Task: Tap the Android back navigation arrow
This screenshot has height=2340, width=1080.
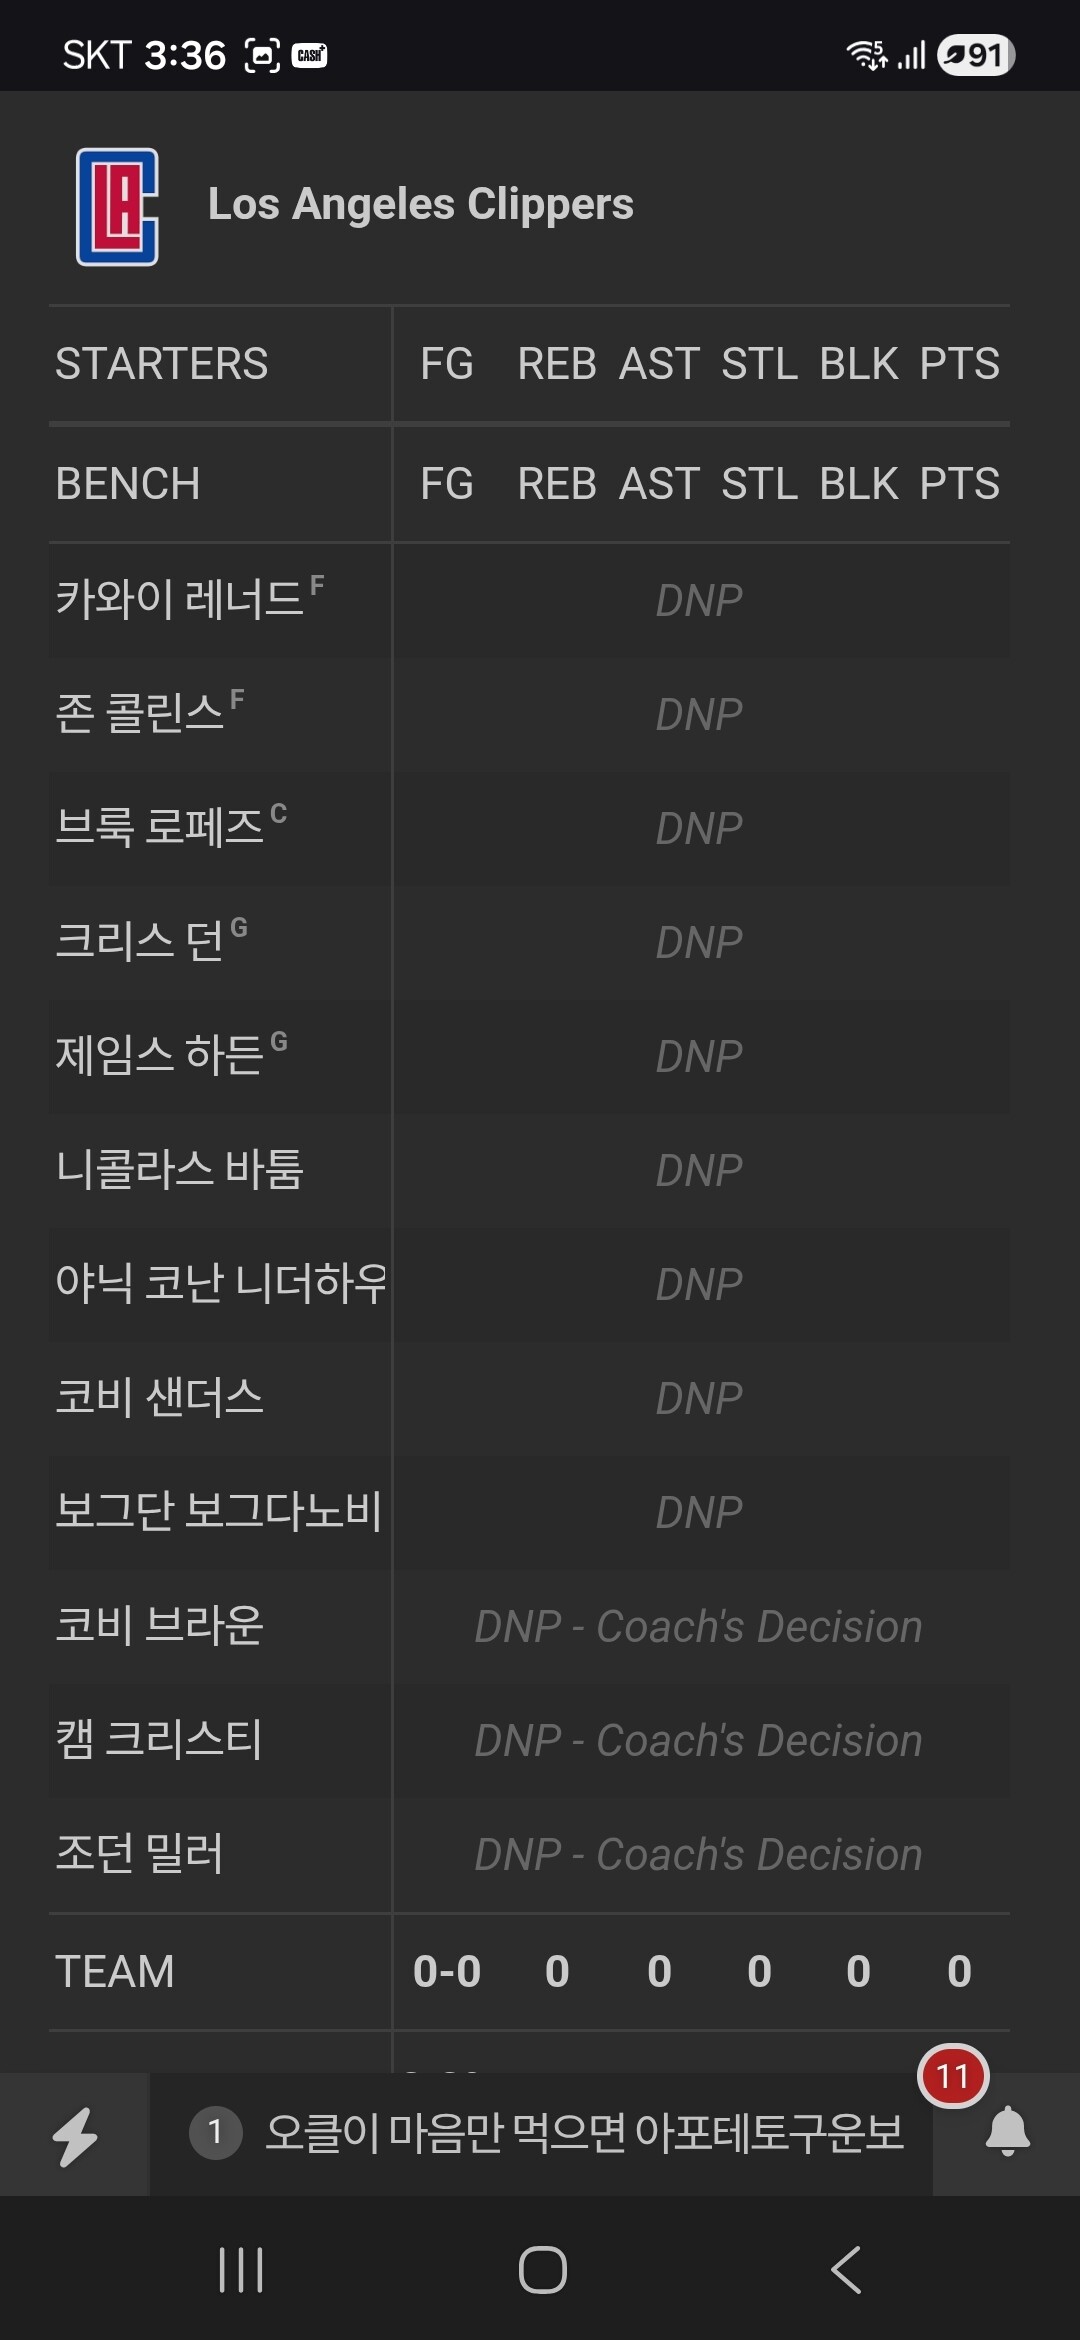Action: pos(846,2269)
